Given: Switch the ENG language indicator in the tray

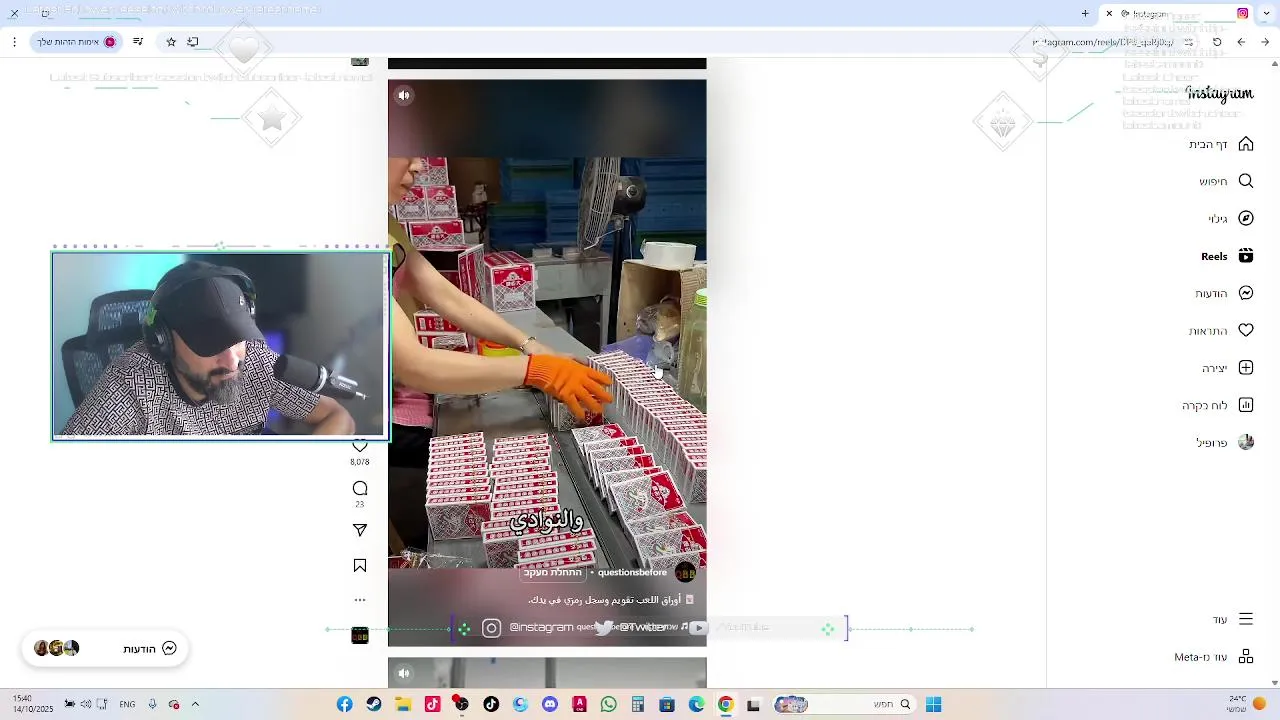Looking at the screenshot, I should click(127, 705).
